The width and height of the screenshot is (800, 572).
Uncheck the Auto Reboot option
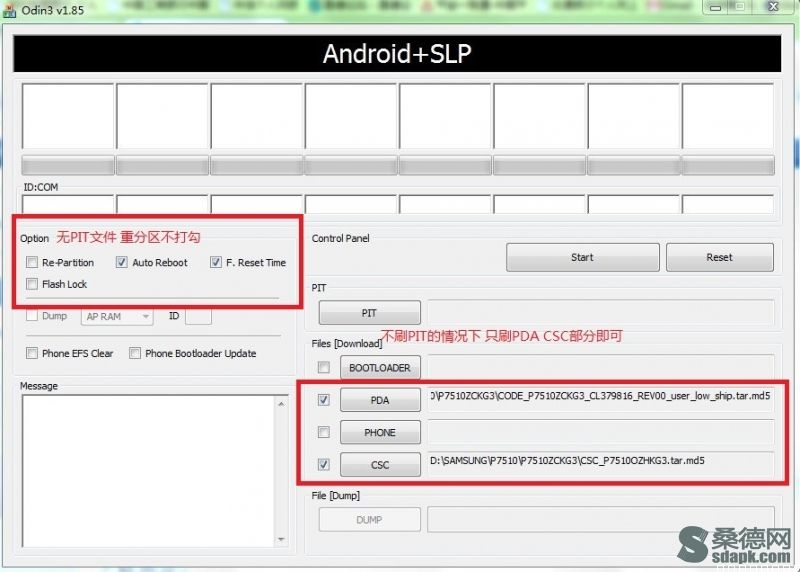(x=121, y=262)
